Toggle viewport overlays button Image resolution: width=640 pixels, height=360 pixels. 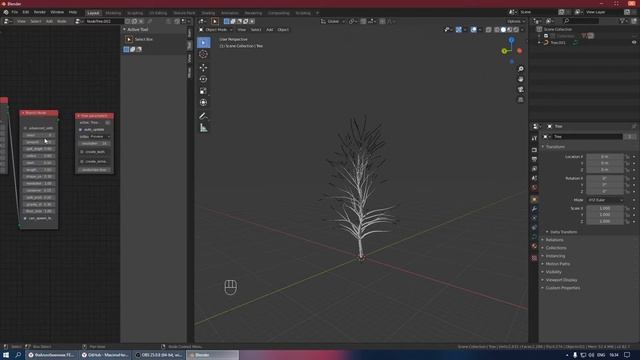coord(473,30)
